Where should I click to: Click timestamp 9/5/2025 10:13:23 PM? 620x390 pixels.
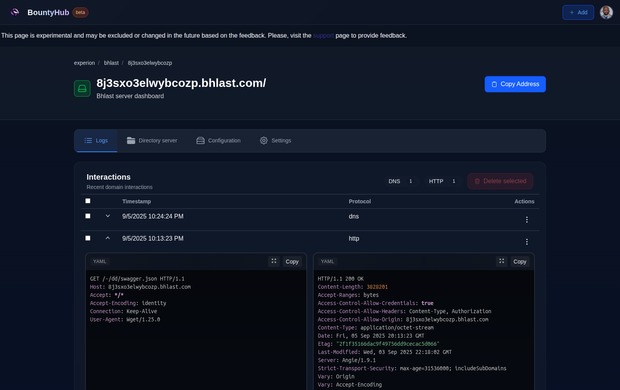tap(153, 239)
